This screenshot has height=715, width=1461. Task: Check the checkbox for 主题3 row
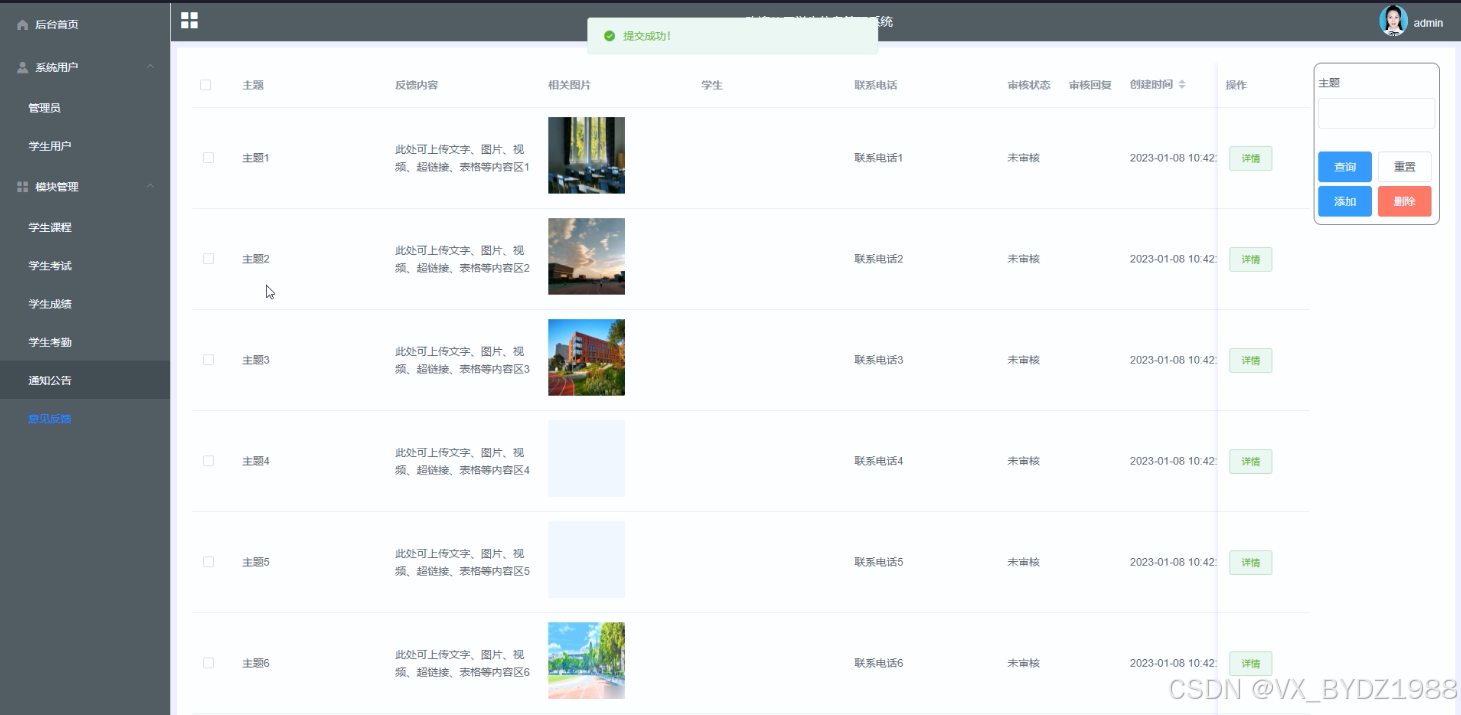click(x=208, y=360)
